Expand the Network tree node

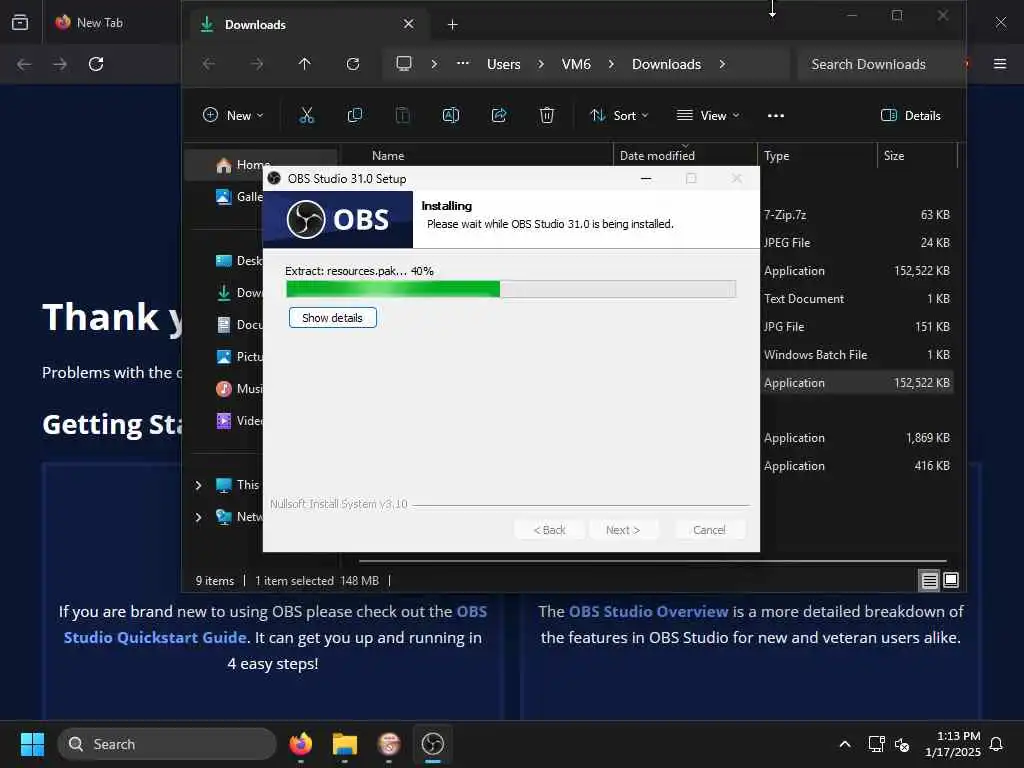coord(199,517)
